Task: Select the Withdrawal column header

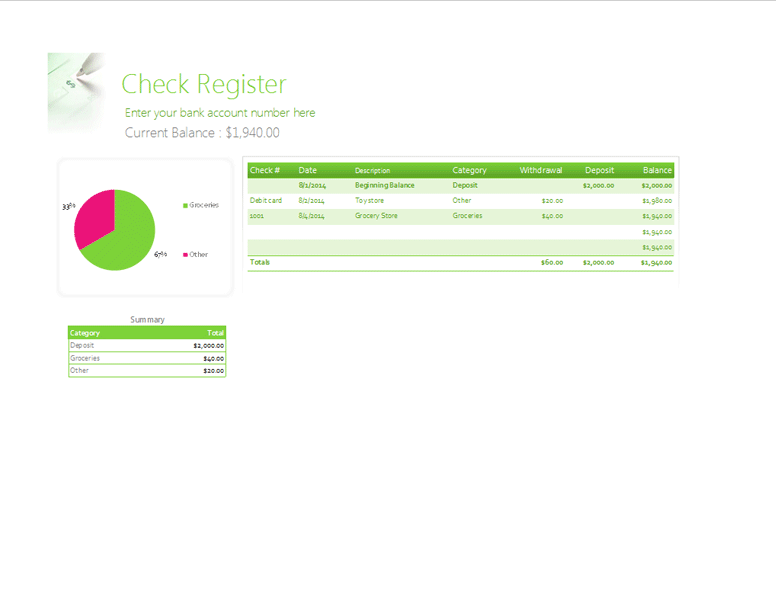Action: [x=541, y=170]
